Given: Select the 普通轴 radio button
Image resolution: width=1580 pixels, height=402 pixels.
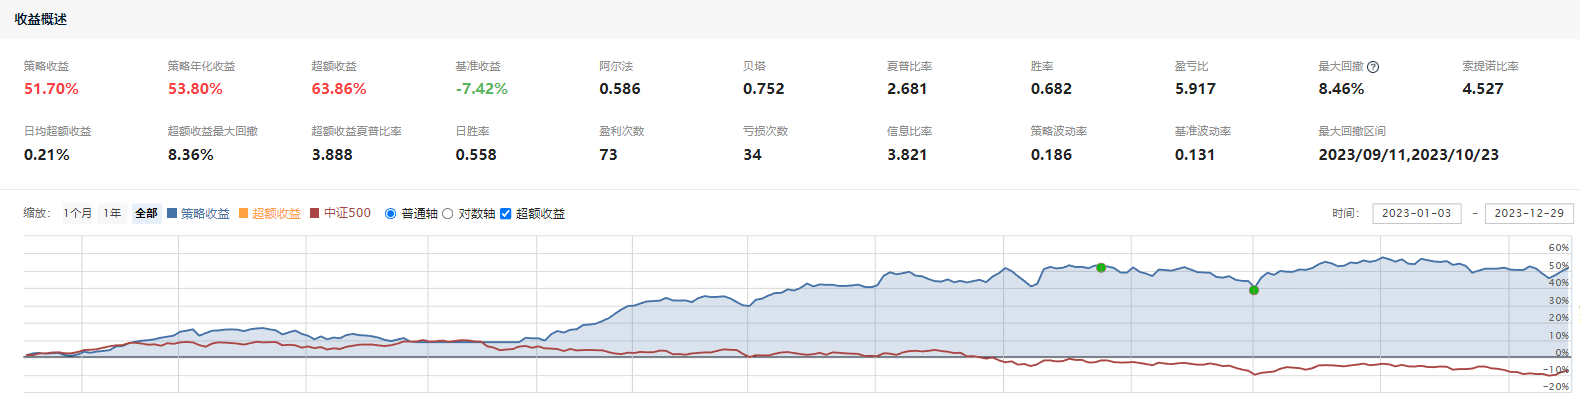Looking at the screenshot, I should tap(391, 214).
